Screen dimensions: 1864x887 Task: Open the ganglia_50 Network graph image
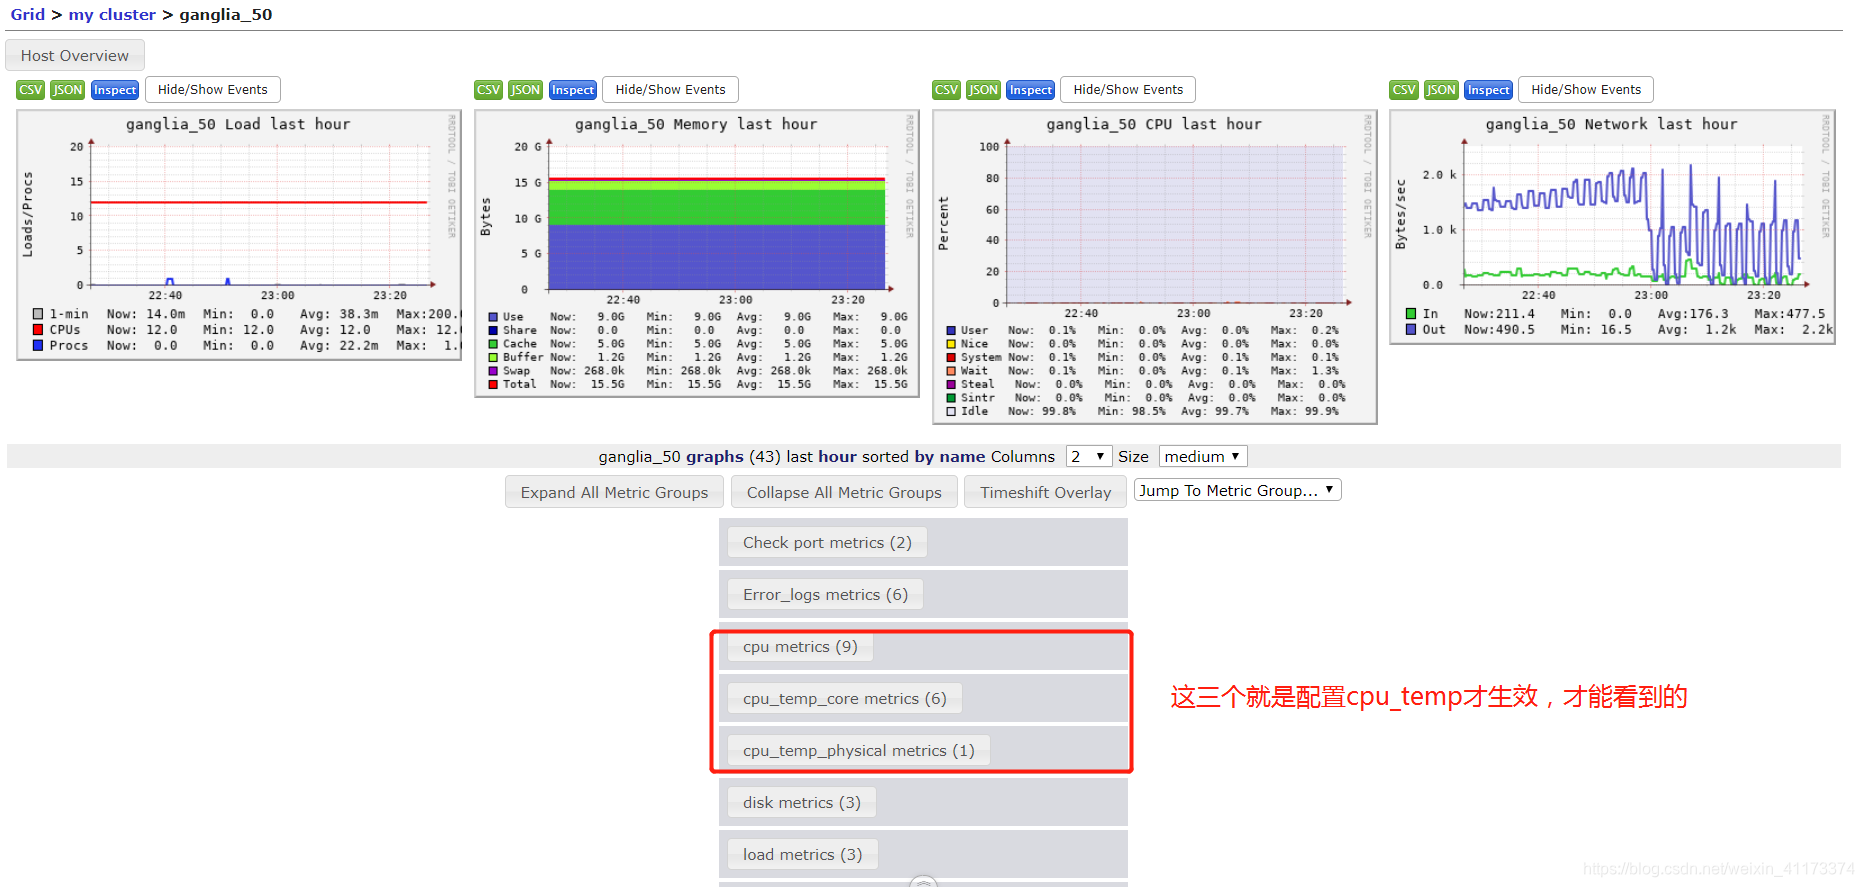(1612, 227)
